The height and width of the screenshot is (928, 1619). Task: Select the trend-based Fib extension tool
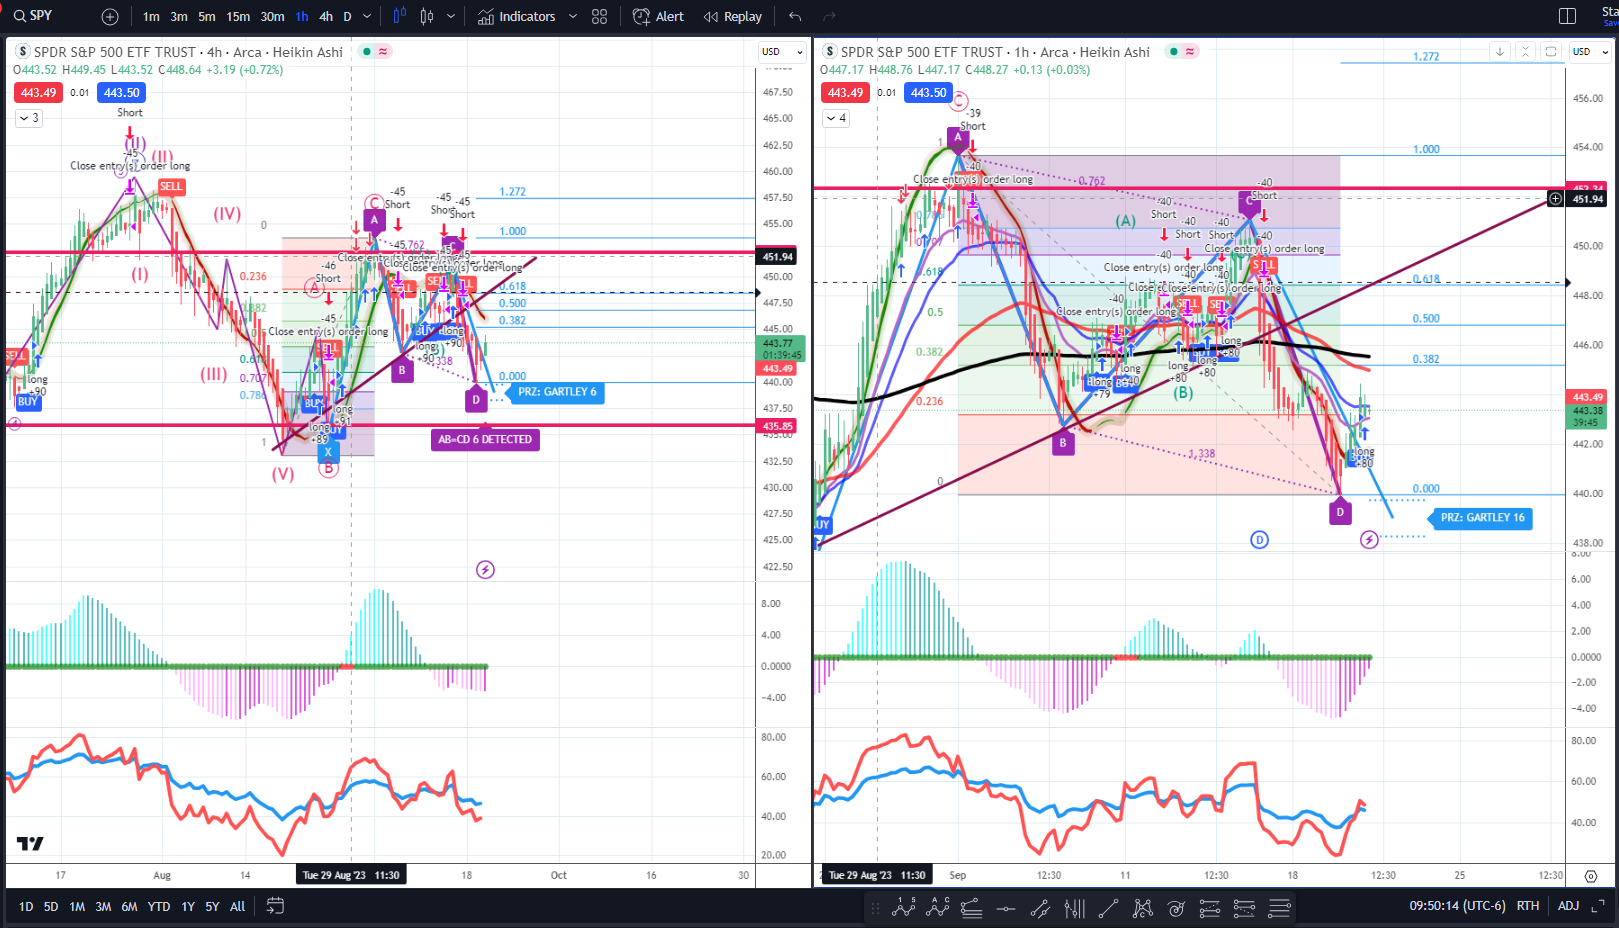pos(1210,908)
